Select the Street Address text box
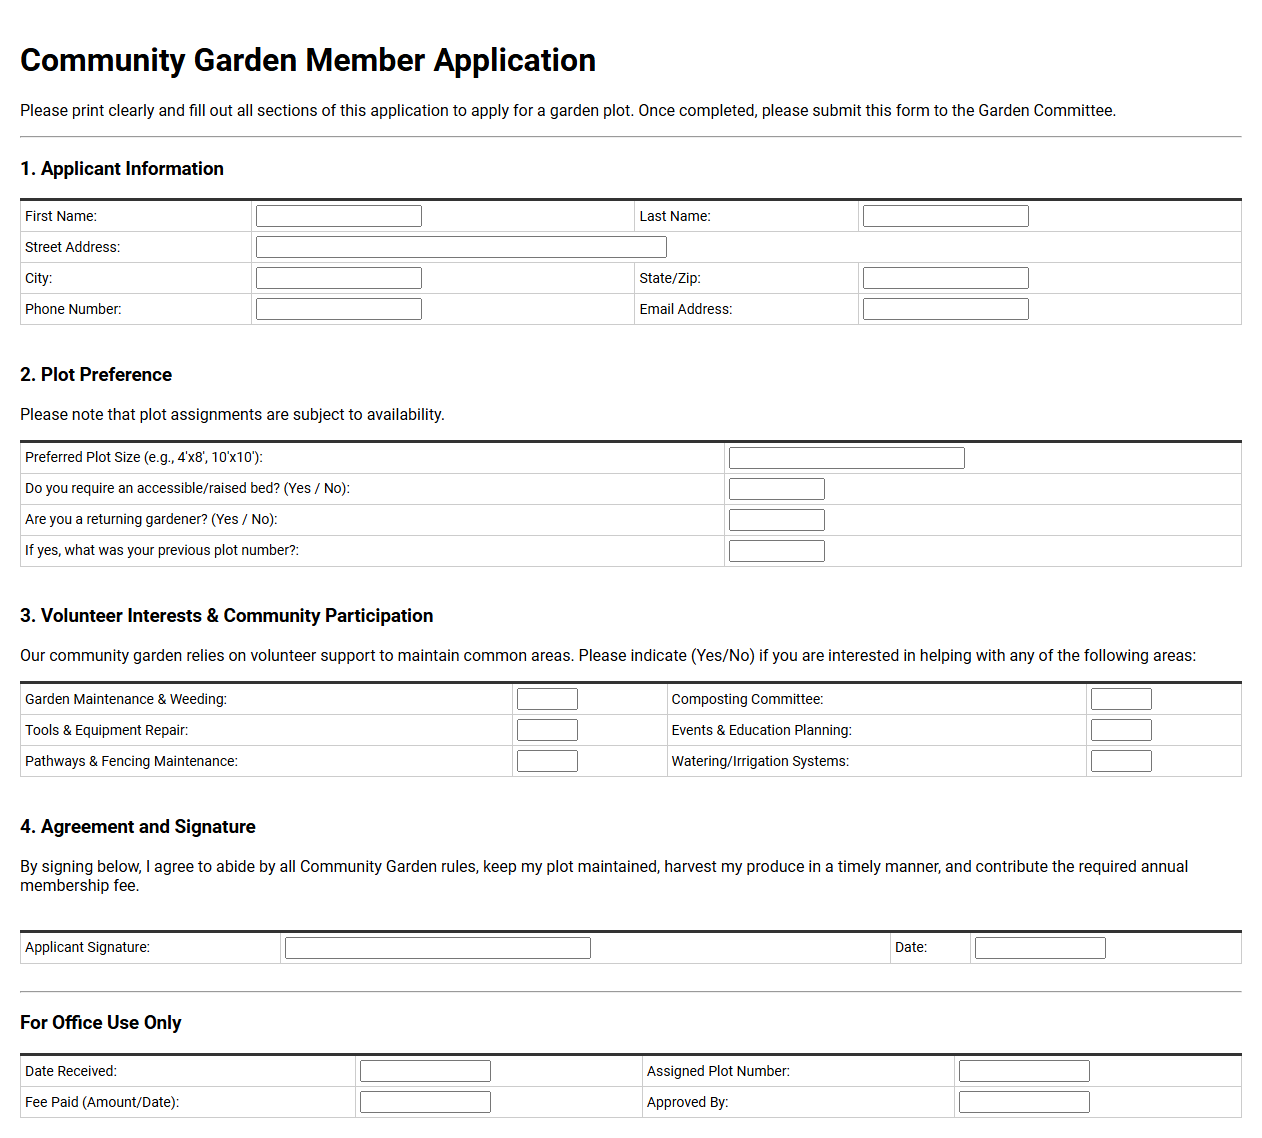The height and width of the screenshot is (1138, 1262). pyautogui.click(x=461, y=247)
